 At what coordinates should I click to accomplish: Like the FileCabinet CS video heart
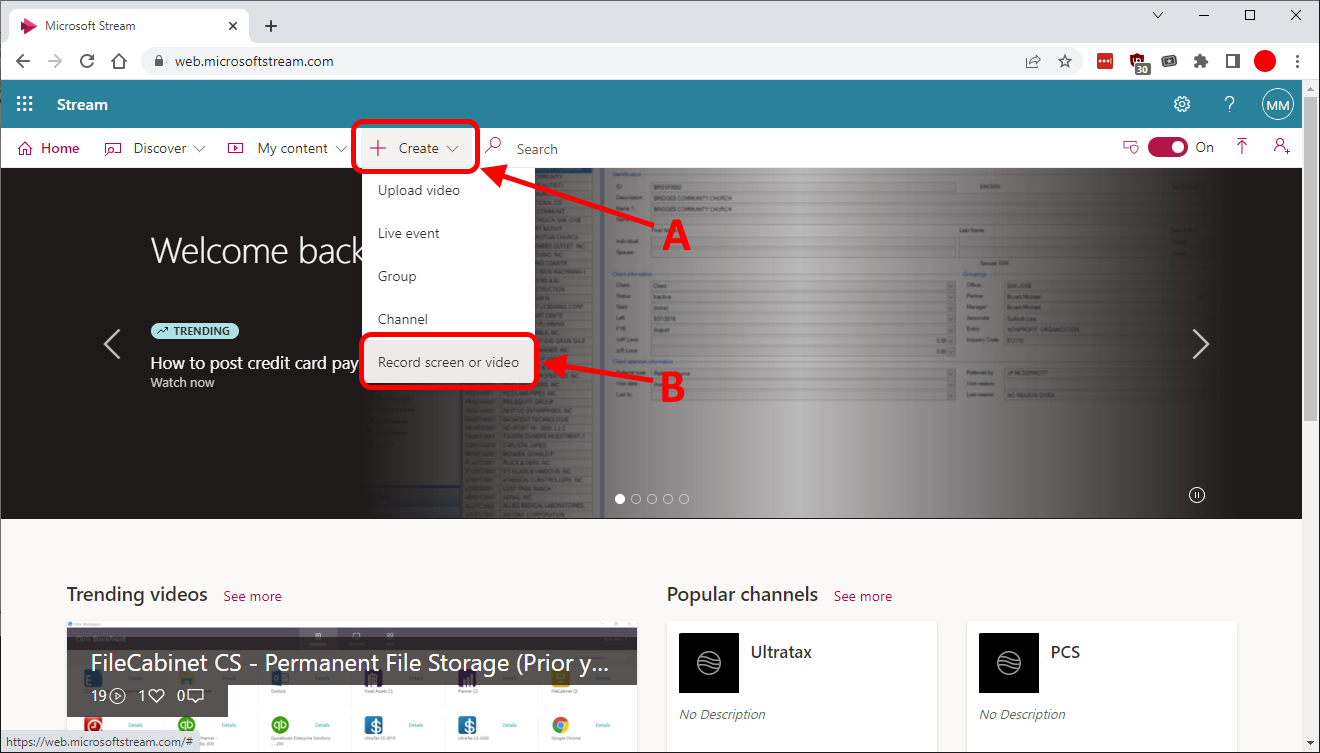tap(157, 696)
